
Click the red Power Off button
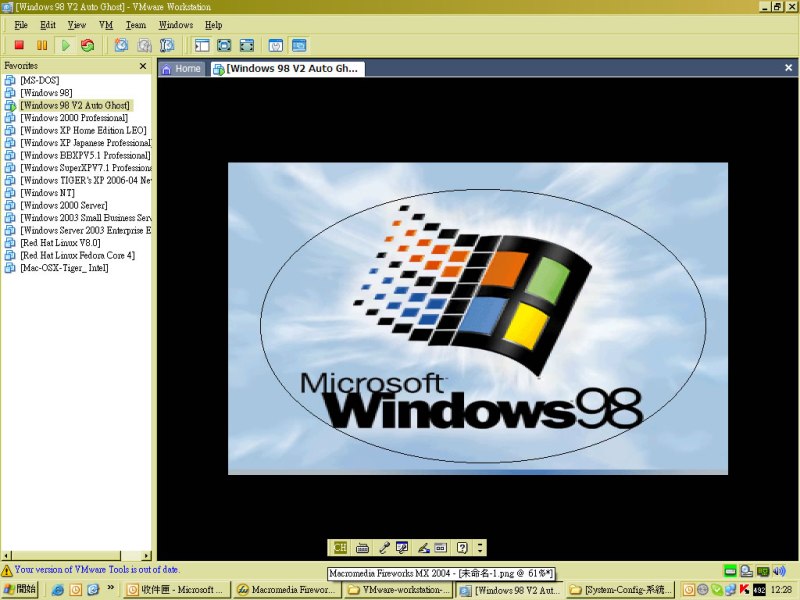coord(19,45)
